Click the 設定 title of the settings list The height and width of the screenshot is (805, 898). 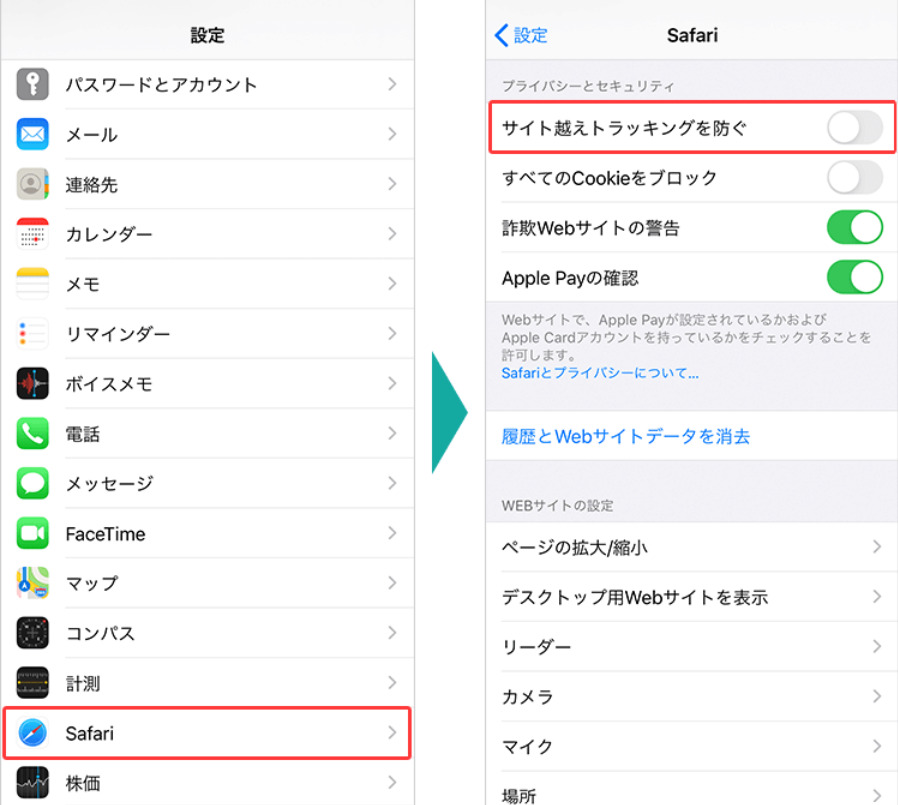tap(207, 35)
